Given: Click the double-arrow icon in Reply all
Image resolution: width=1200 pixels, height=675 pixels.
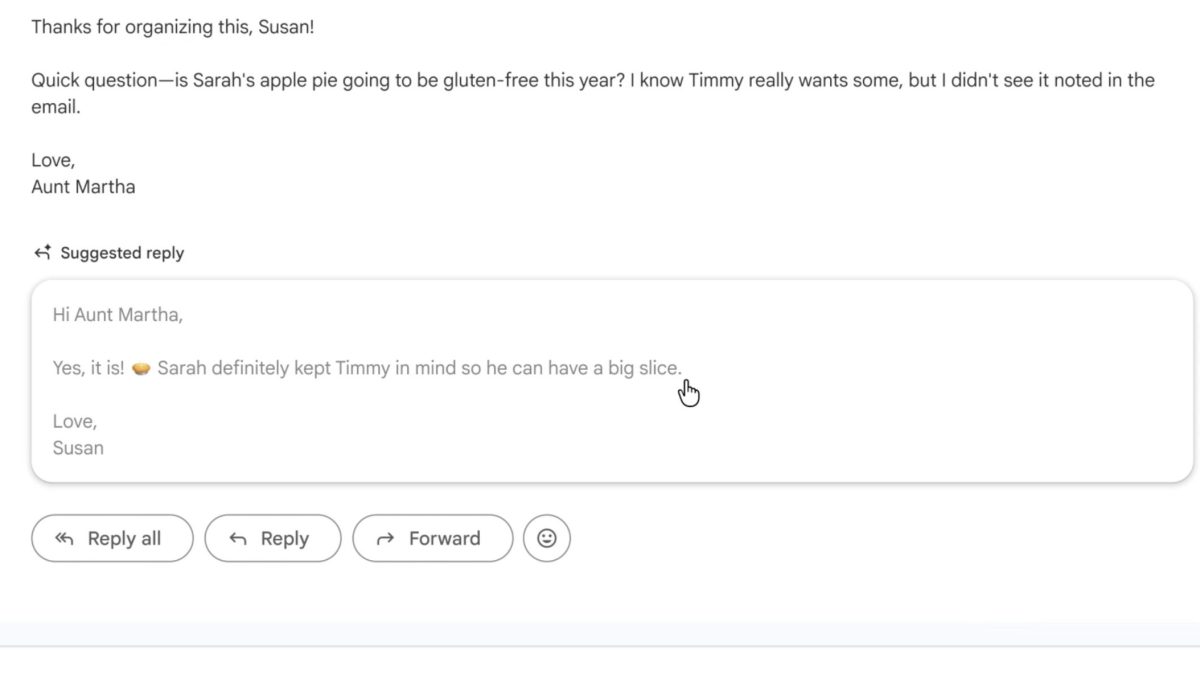Looking at the screenshot, I should pyautogui.click(x=65, y=539).
